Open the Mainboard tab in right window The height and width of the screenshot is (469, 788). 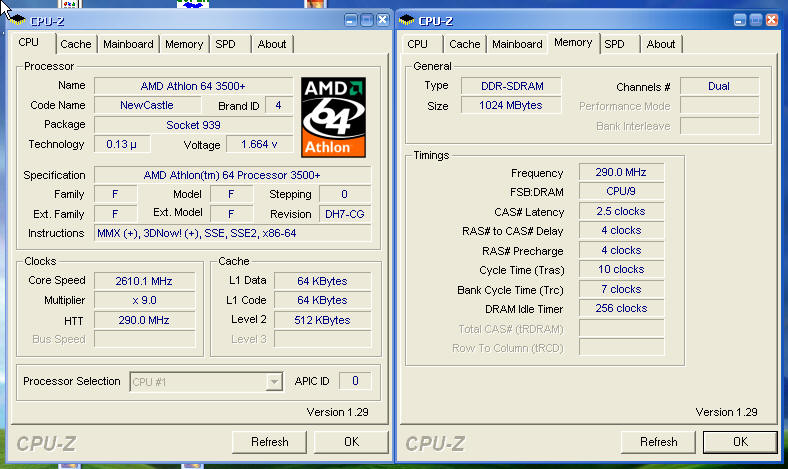click(517, 44)
